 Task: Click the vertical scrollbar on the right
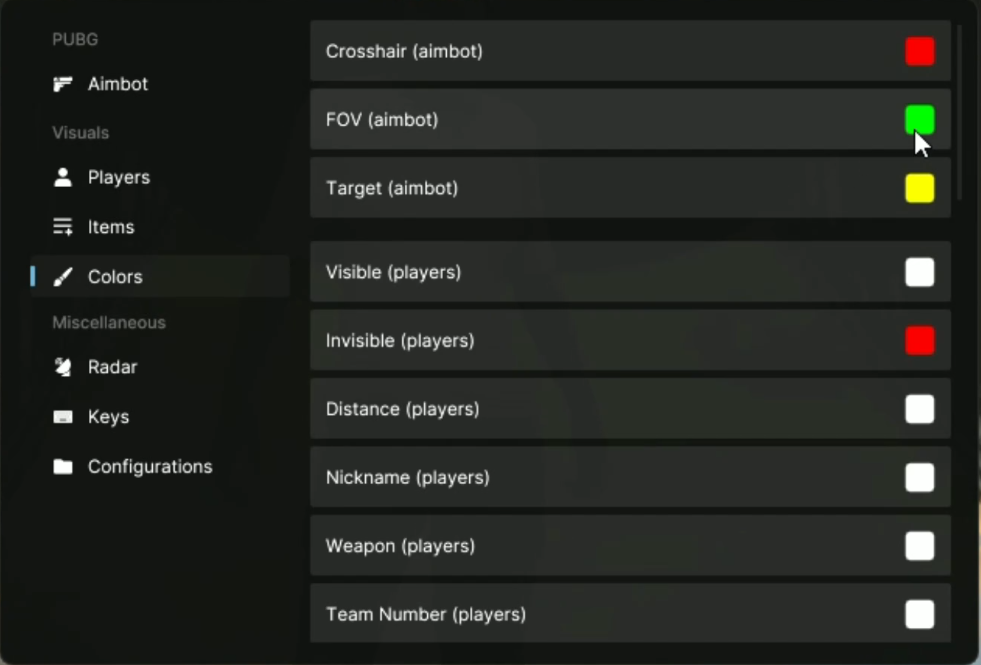coord(960,110)
